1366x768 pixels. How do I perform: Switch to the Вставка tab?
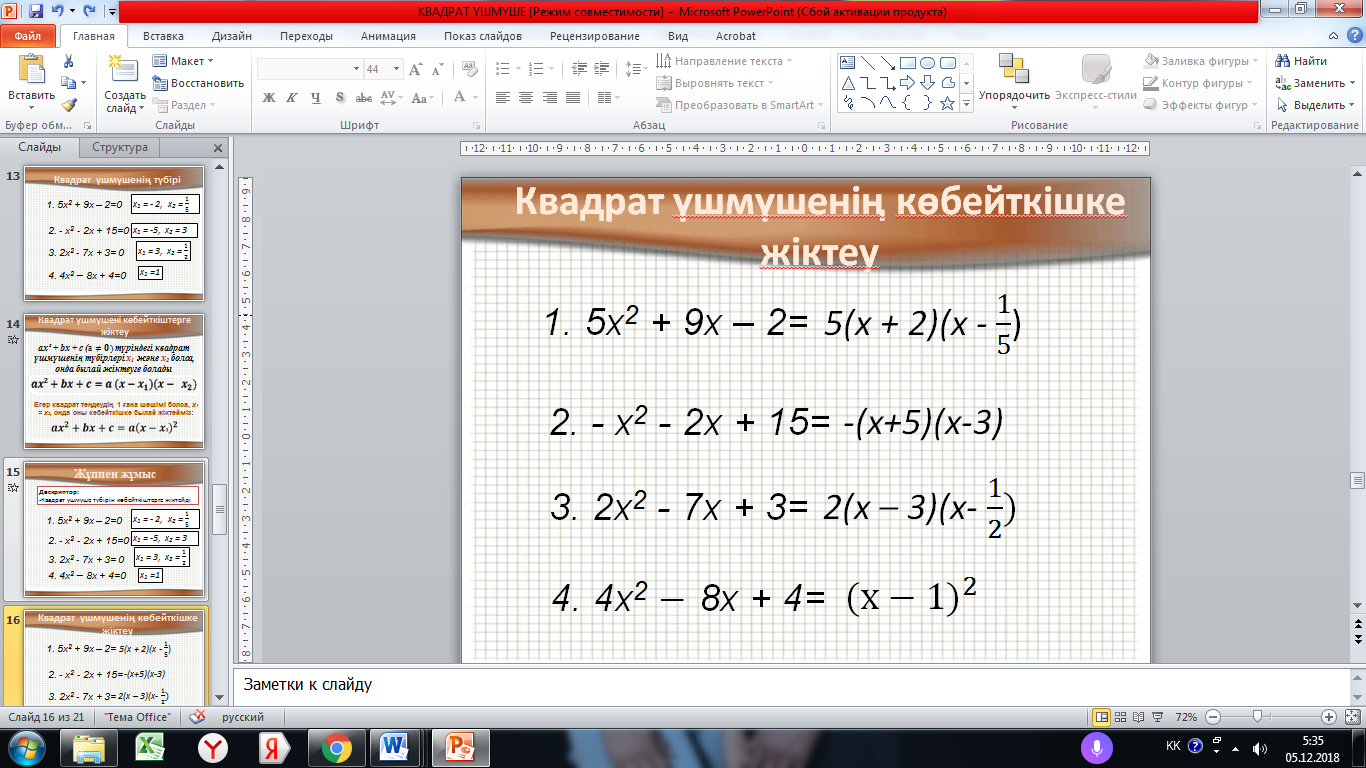pos(163,36)
